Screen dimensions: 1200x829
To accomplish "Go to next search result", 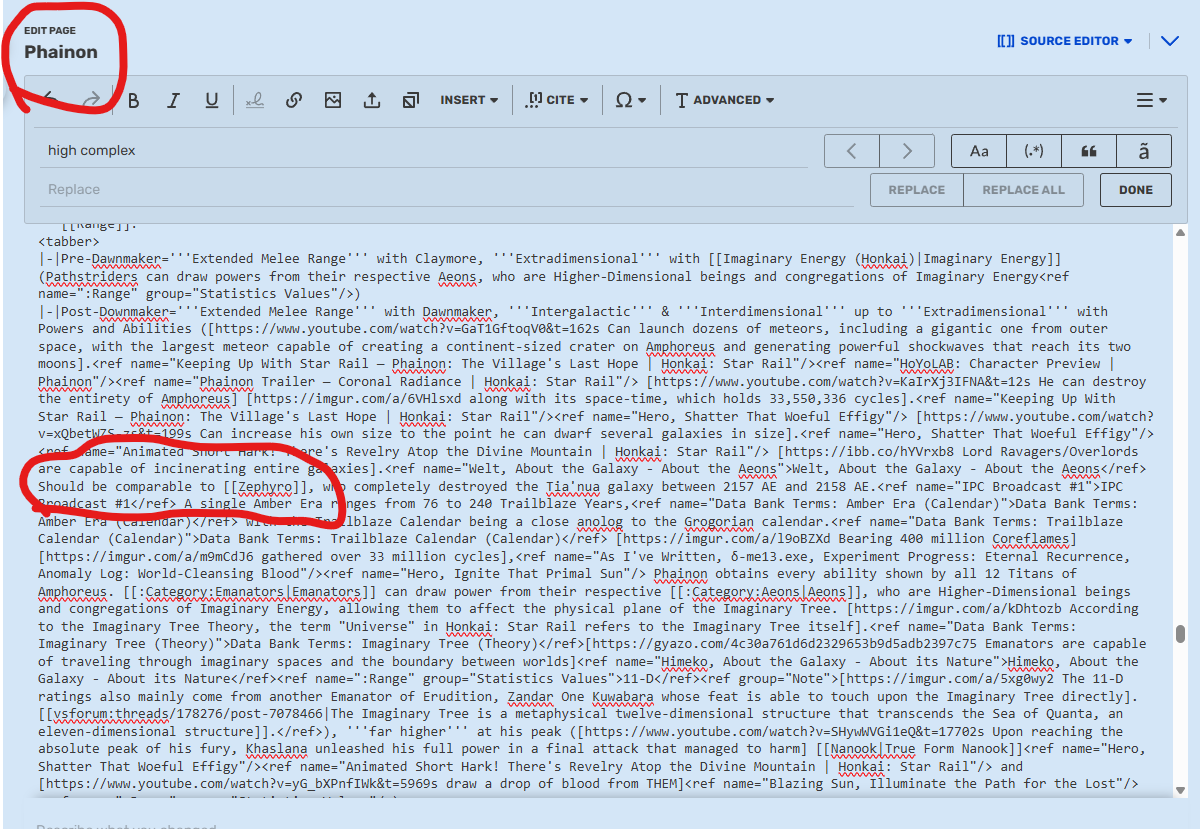I will click(907, 151).
